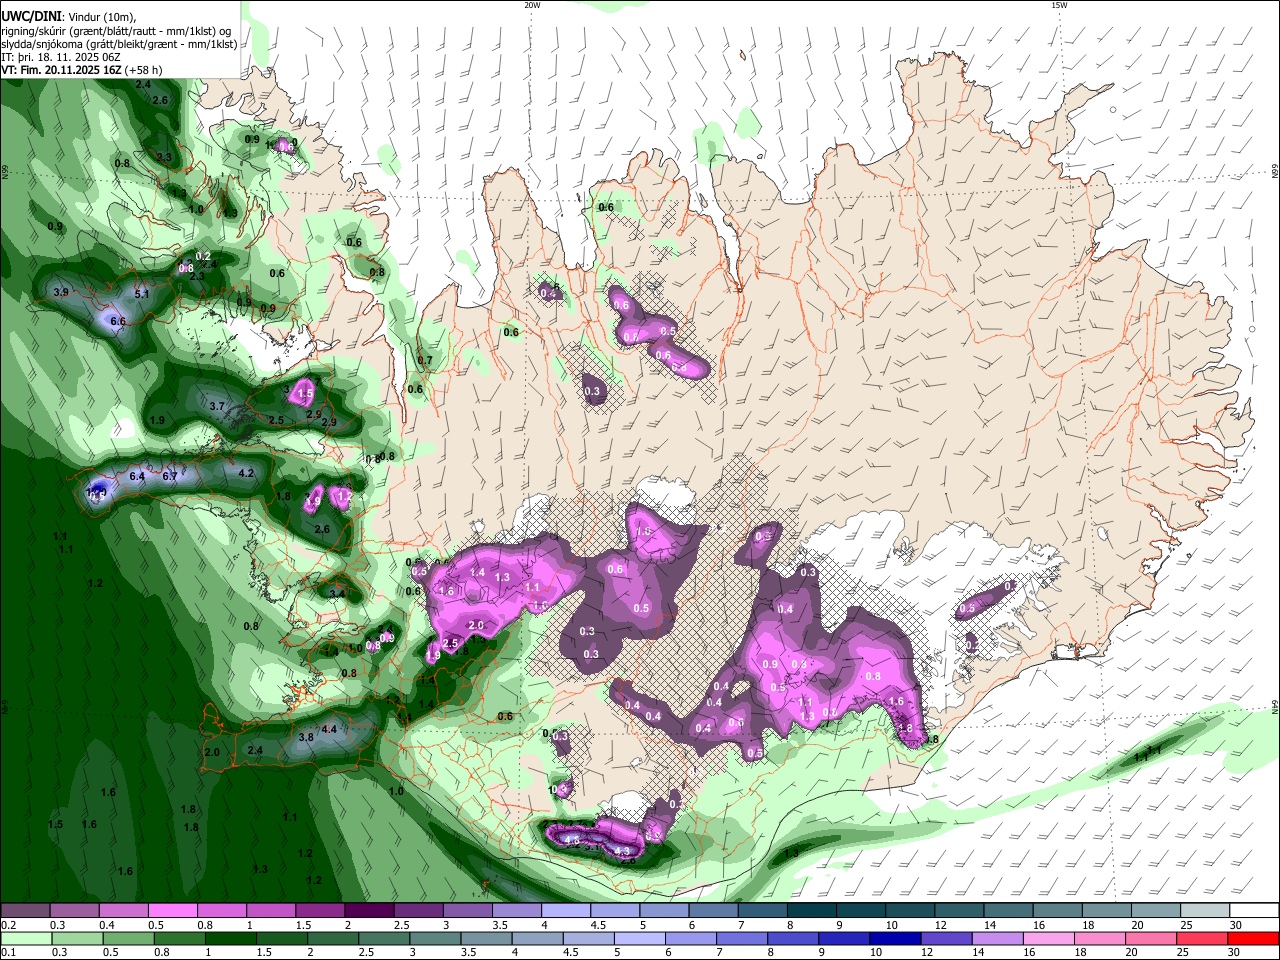Image resolution: width=1280 pixels, height=960 pixels.
Task: Click the '6.6' precipitation value on the map
Action: 118,322
